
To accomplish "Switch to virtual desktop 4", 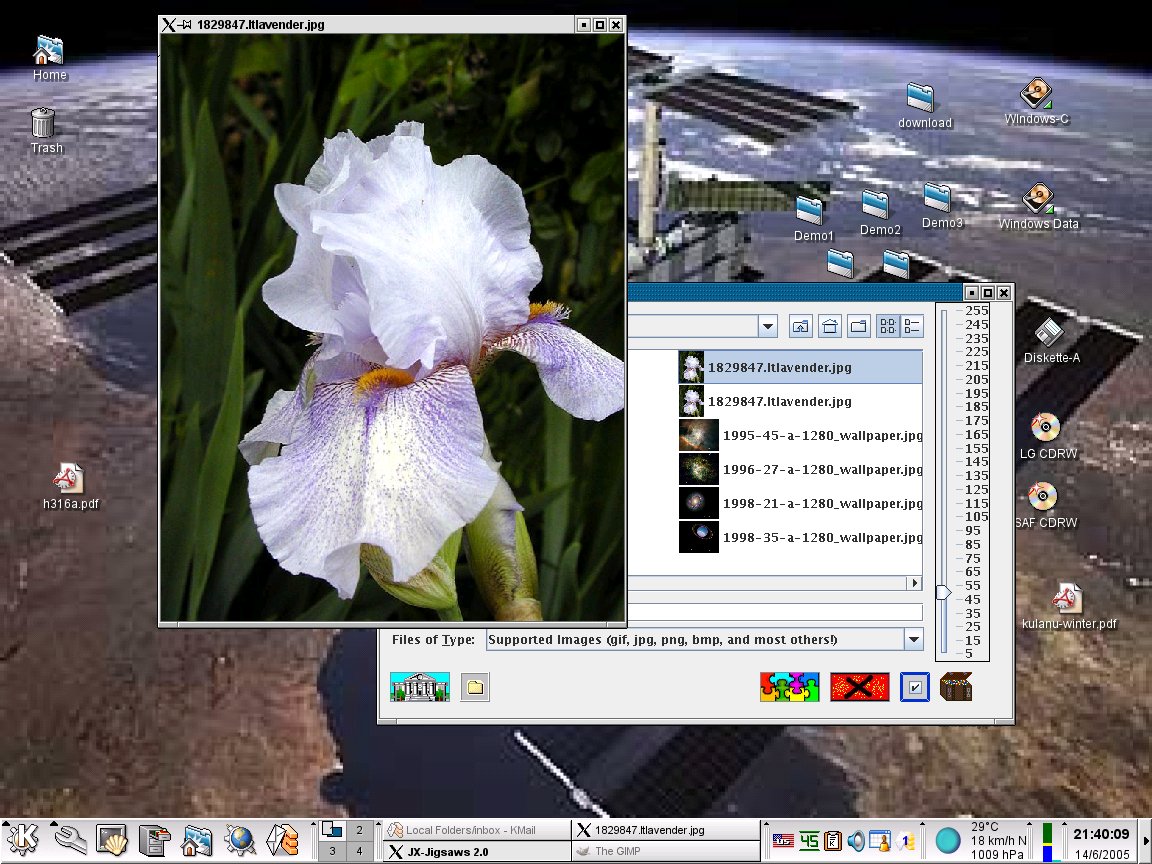I will click(359, 851).
